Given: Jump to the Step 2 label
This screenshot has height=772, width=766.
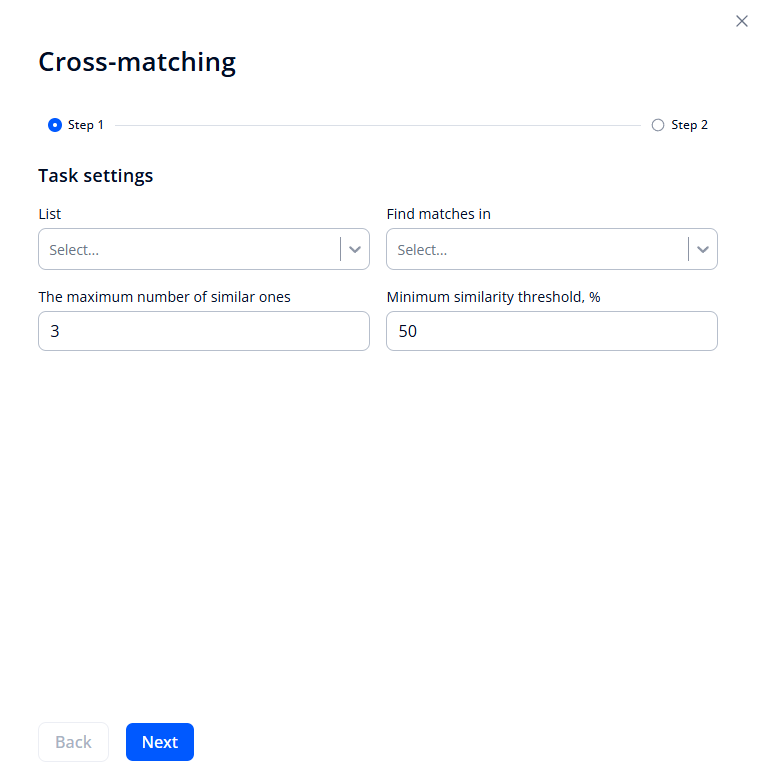Looking at the screenshot, I should tap(689, 125).
